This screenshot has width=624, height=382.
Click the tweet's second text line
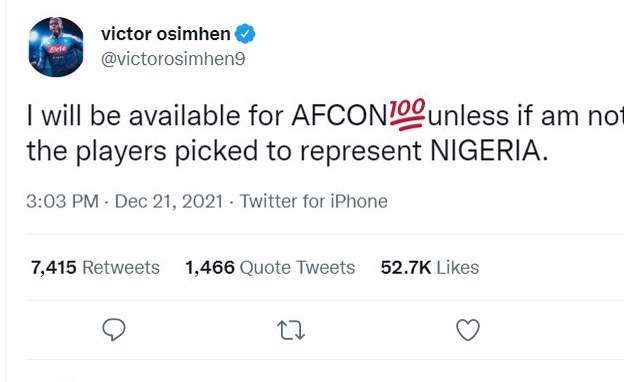287,152
